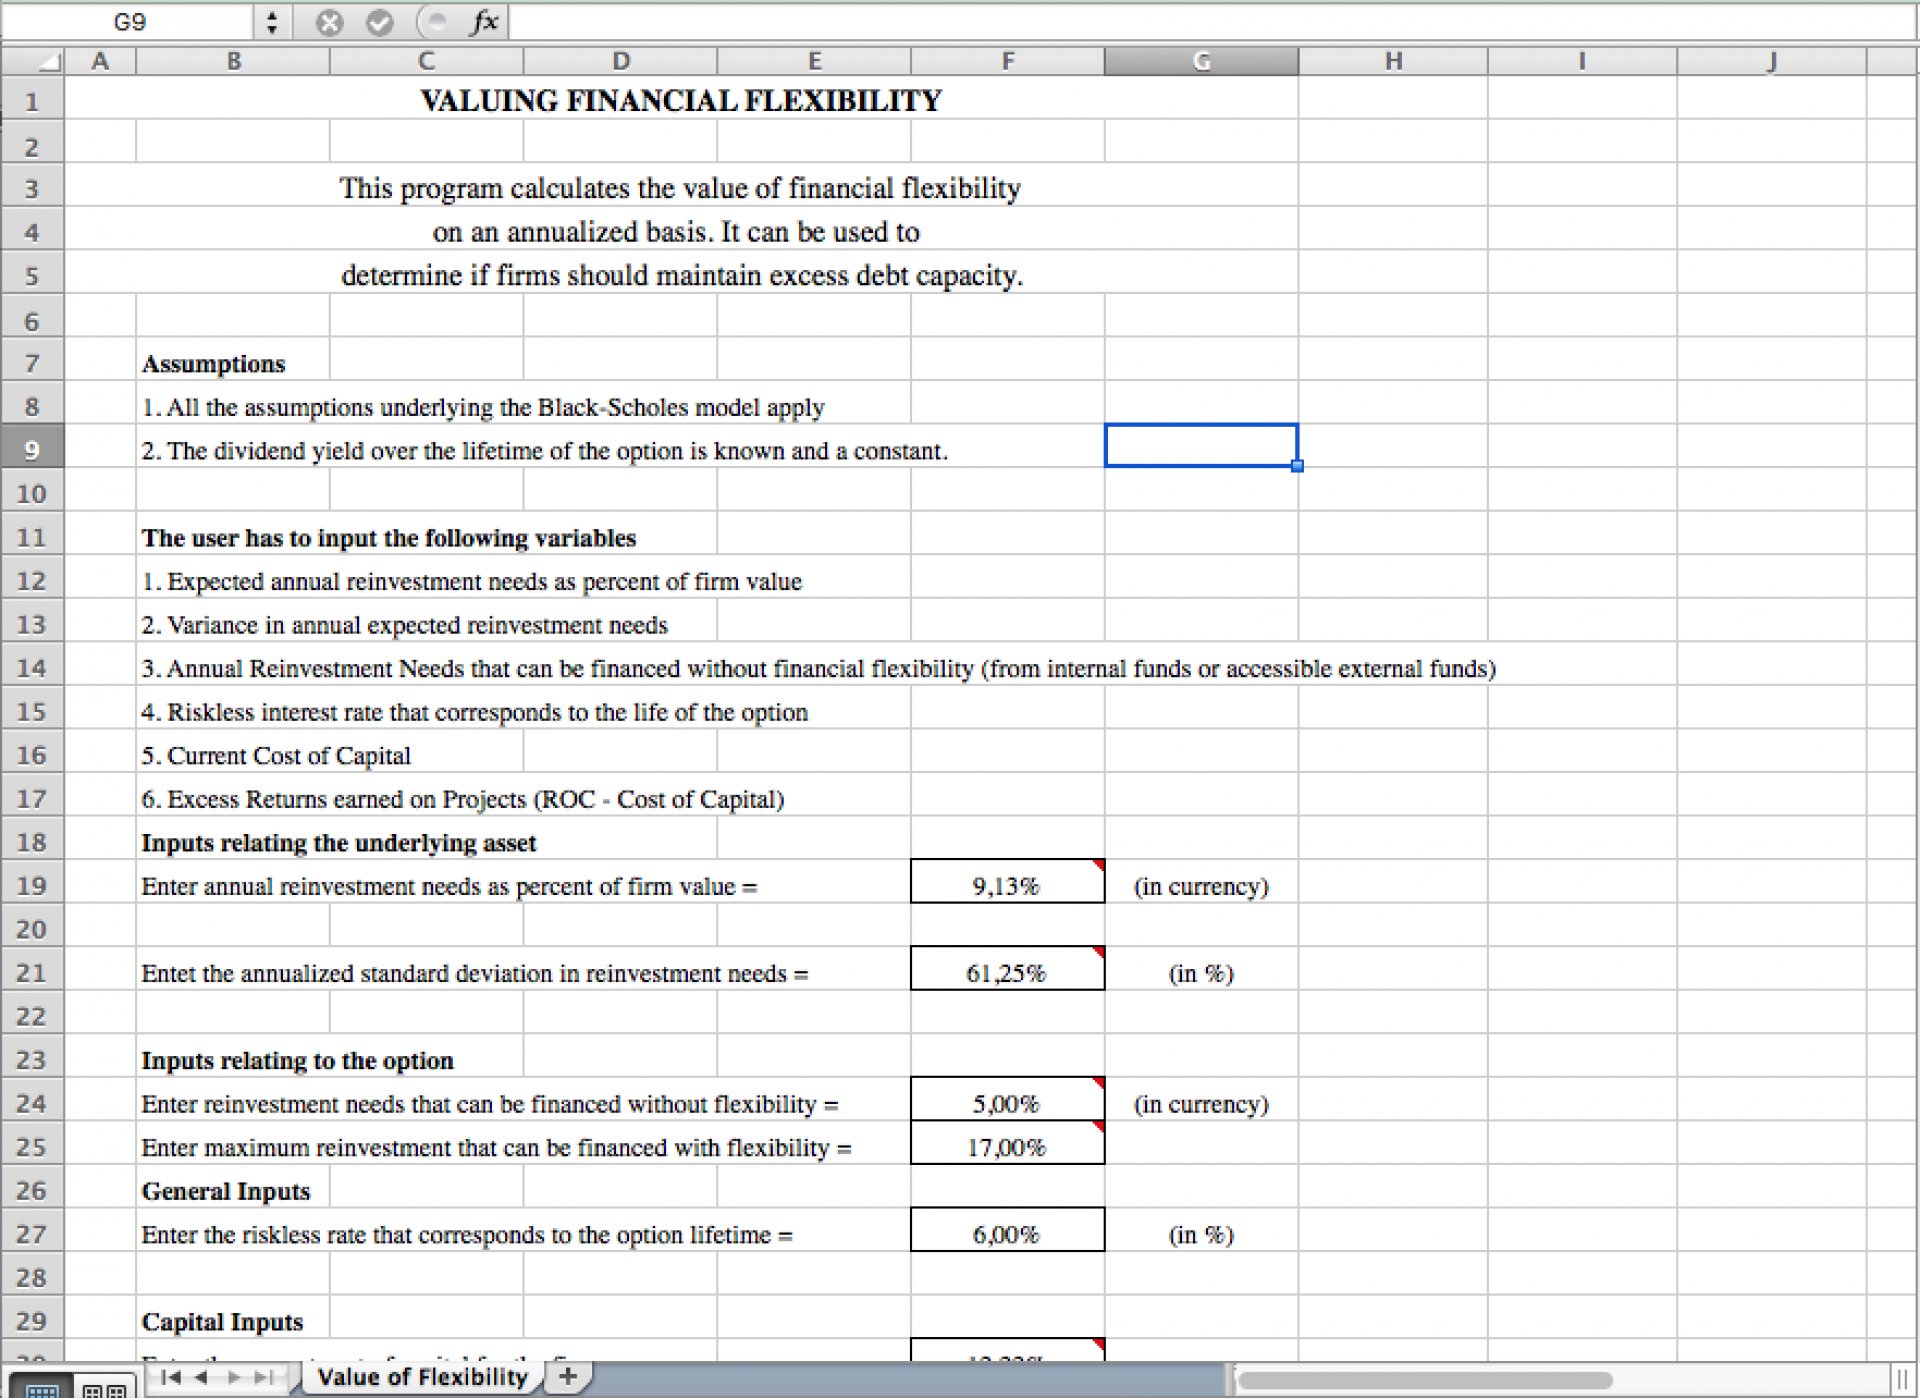This screenshot has width=1920, height=1398.
Task: Click '(in %)' label in row 27
Action: [x=1201, y=1235]
